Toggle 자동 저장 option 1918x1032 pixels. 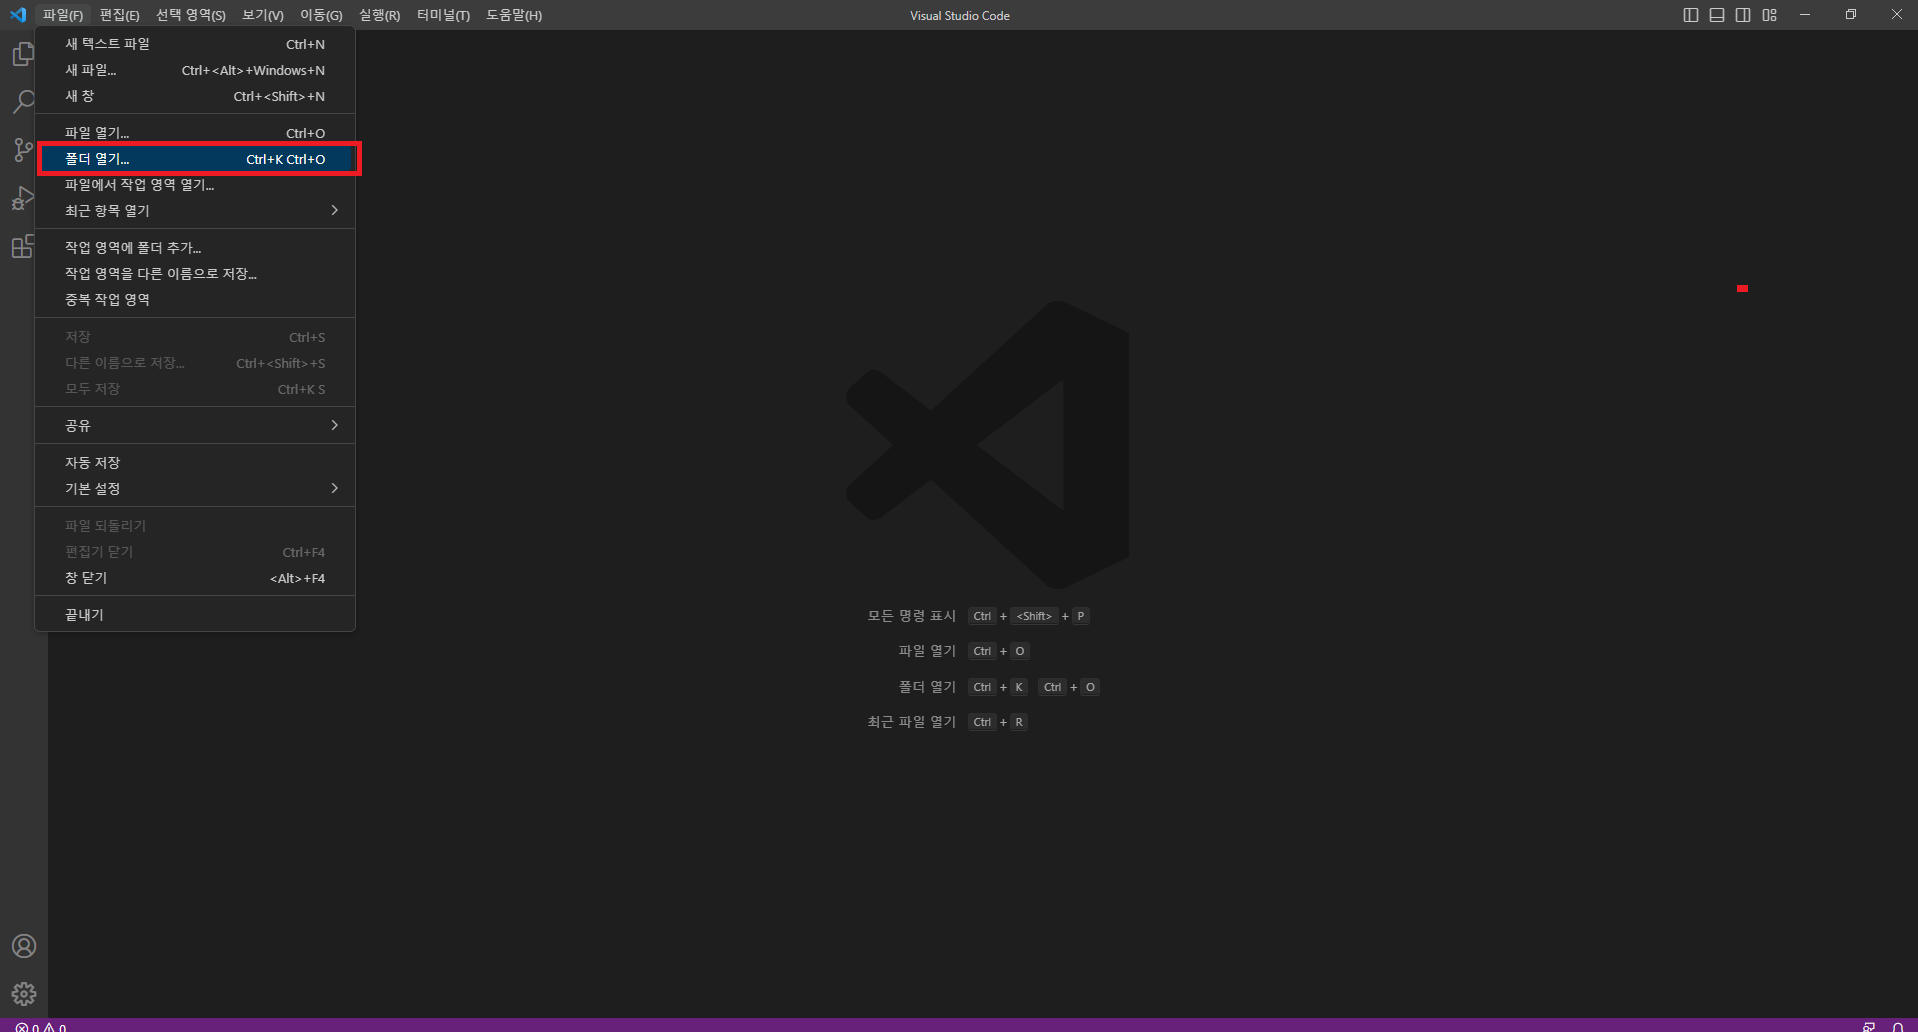point(195,463)
